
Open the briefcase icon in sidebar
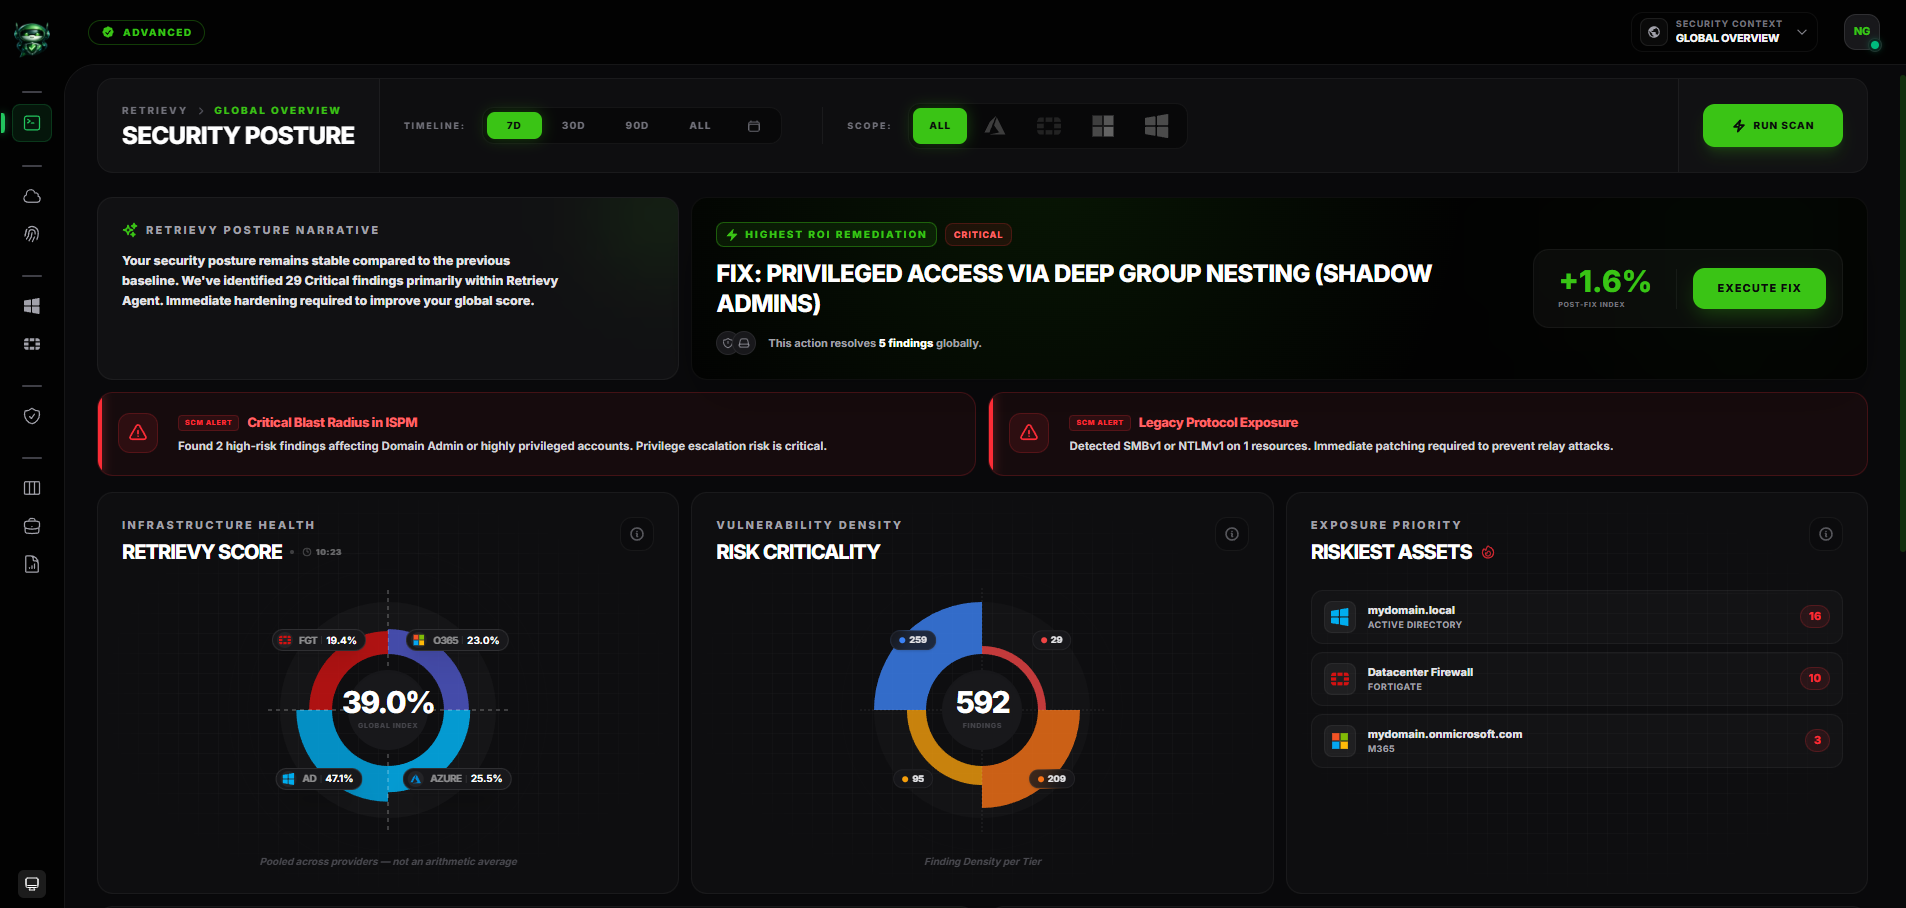pos(32,526)
